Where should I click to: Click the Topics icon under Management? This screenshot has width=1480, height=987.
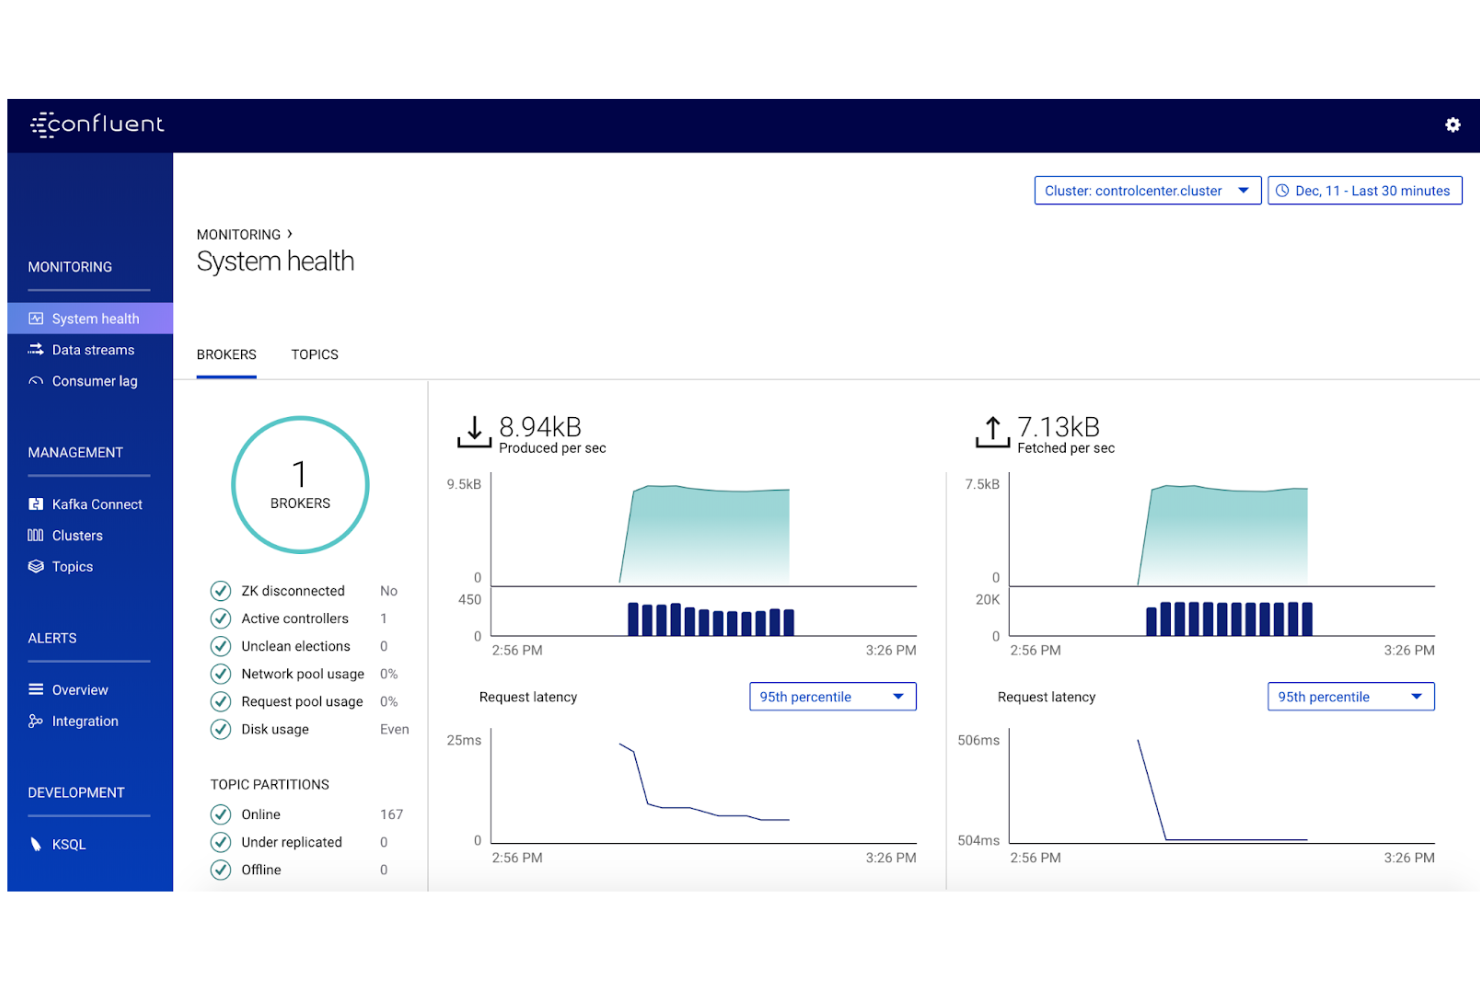click(35, 566)
